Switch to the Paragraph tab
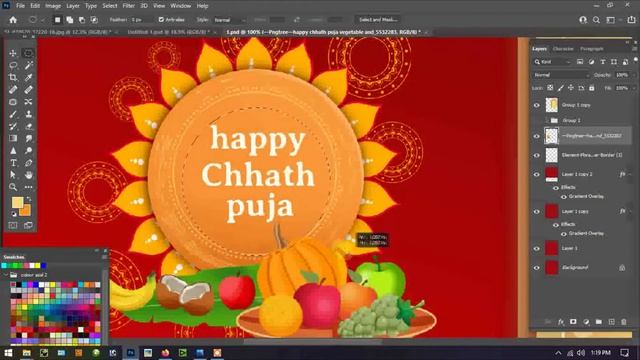The height and width of the screenshot is (360, 640). (x=591, y=49)
